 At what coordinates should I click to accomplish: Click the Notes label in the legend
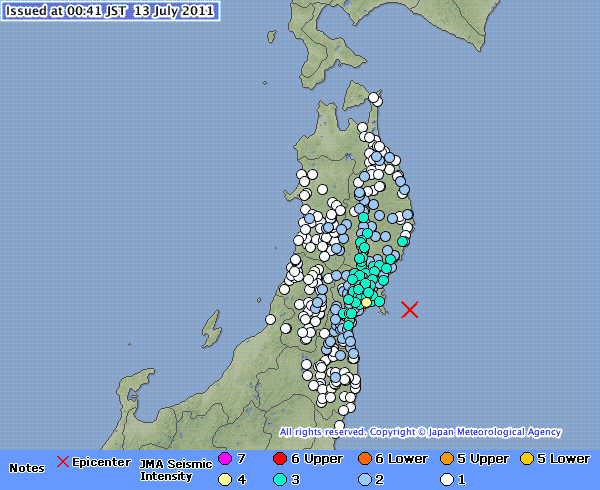tap(27, 468)
